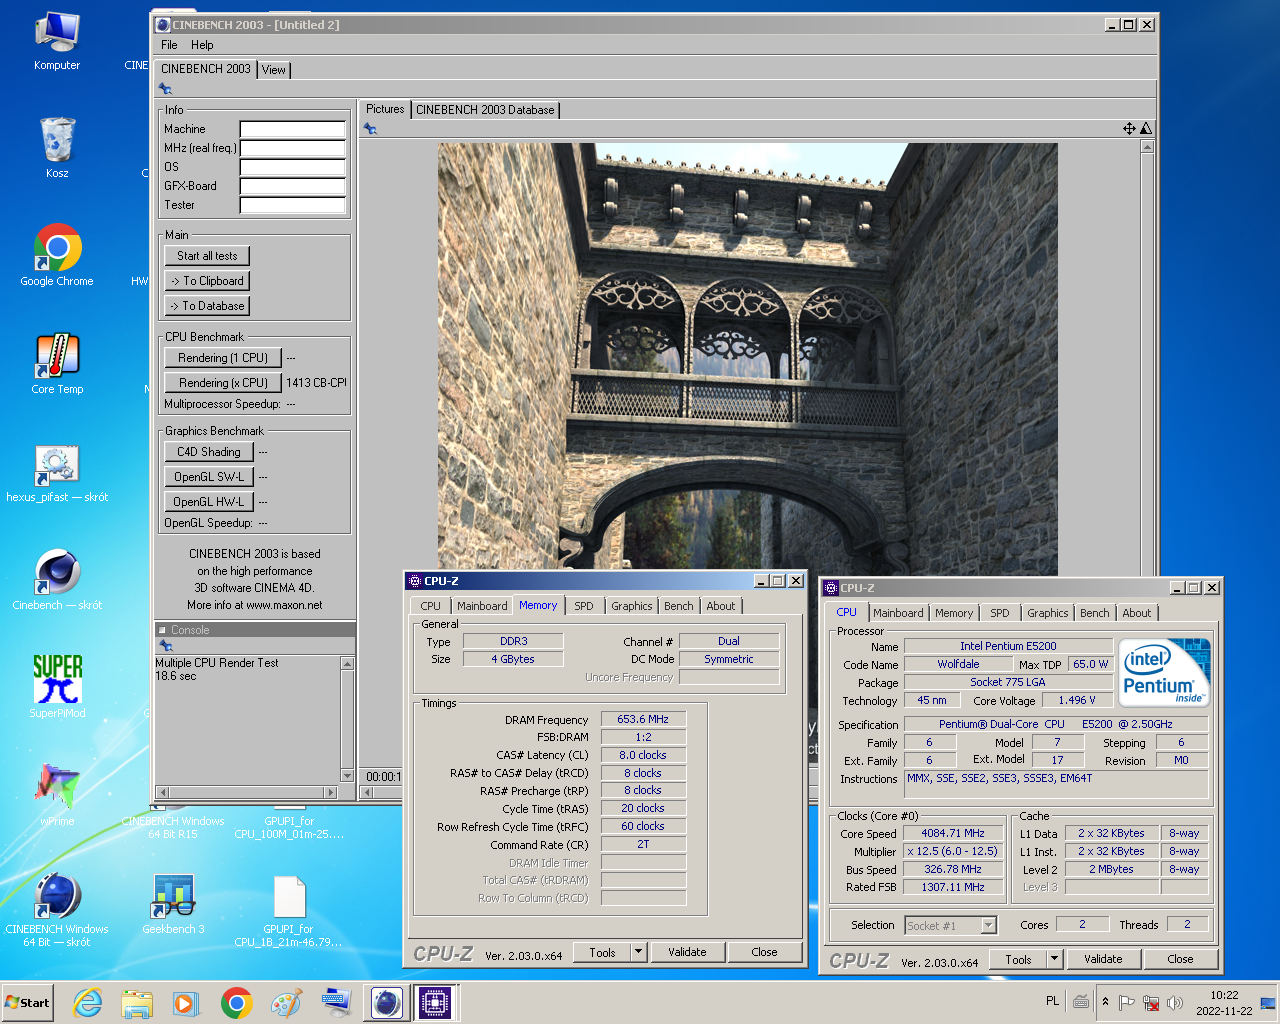Click the Tester input field
The height and width of the screenshot is (1024, 1280).
pyautogui.click(x=293, y=205)
